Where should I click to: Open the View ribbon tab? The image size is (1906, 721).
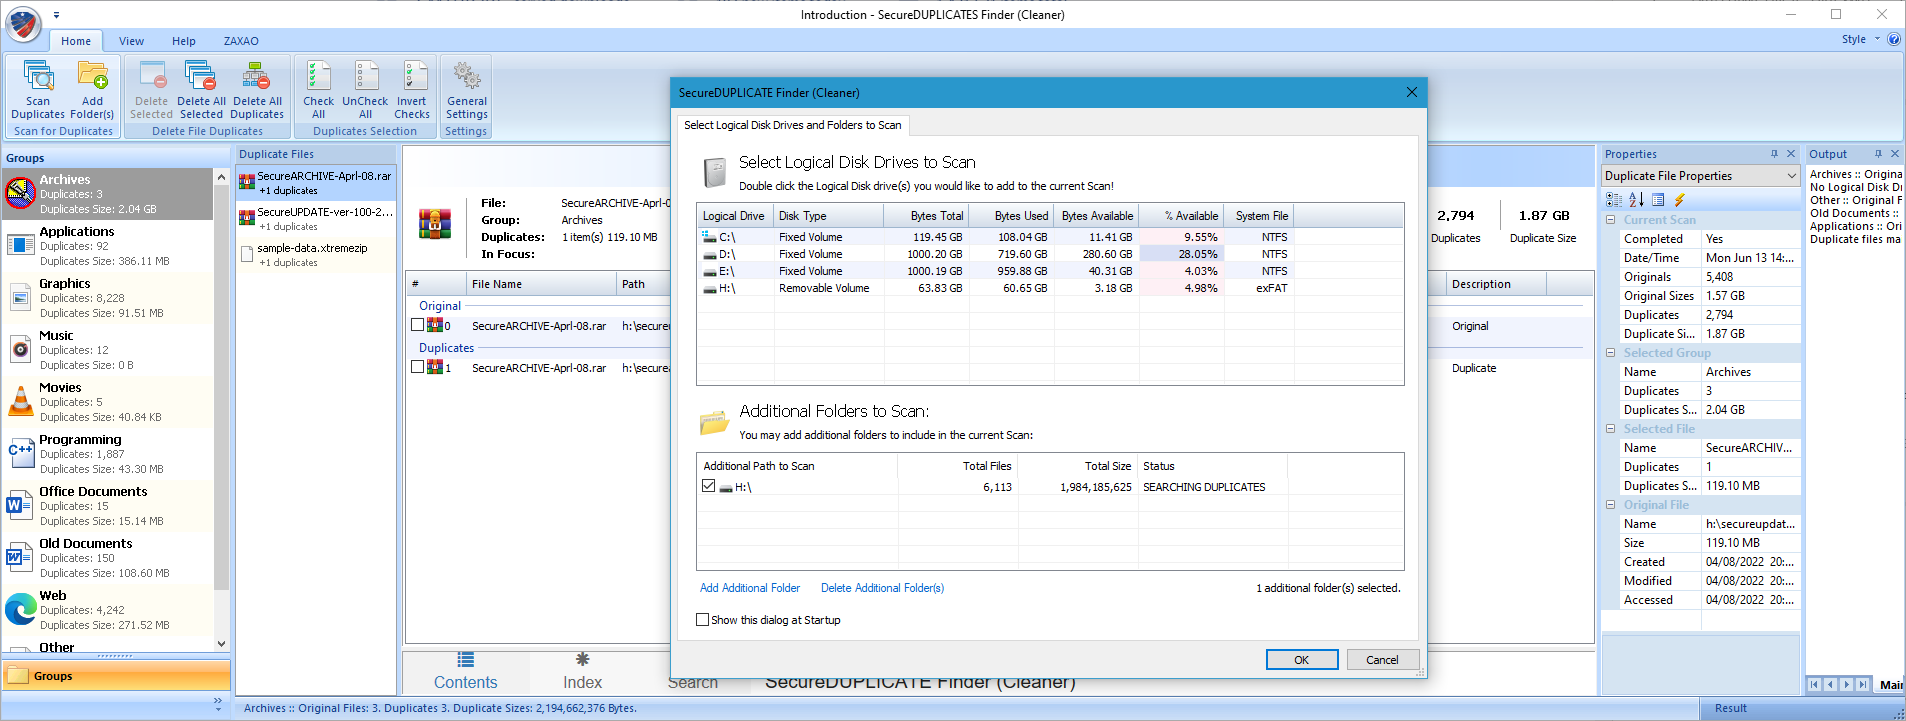pyautogui.click(x=131, y=41)
